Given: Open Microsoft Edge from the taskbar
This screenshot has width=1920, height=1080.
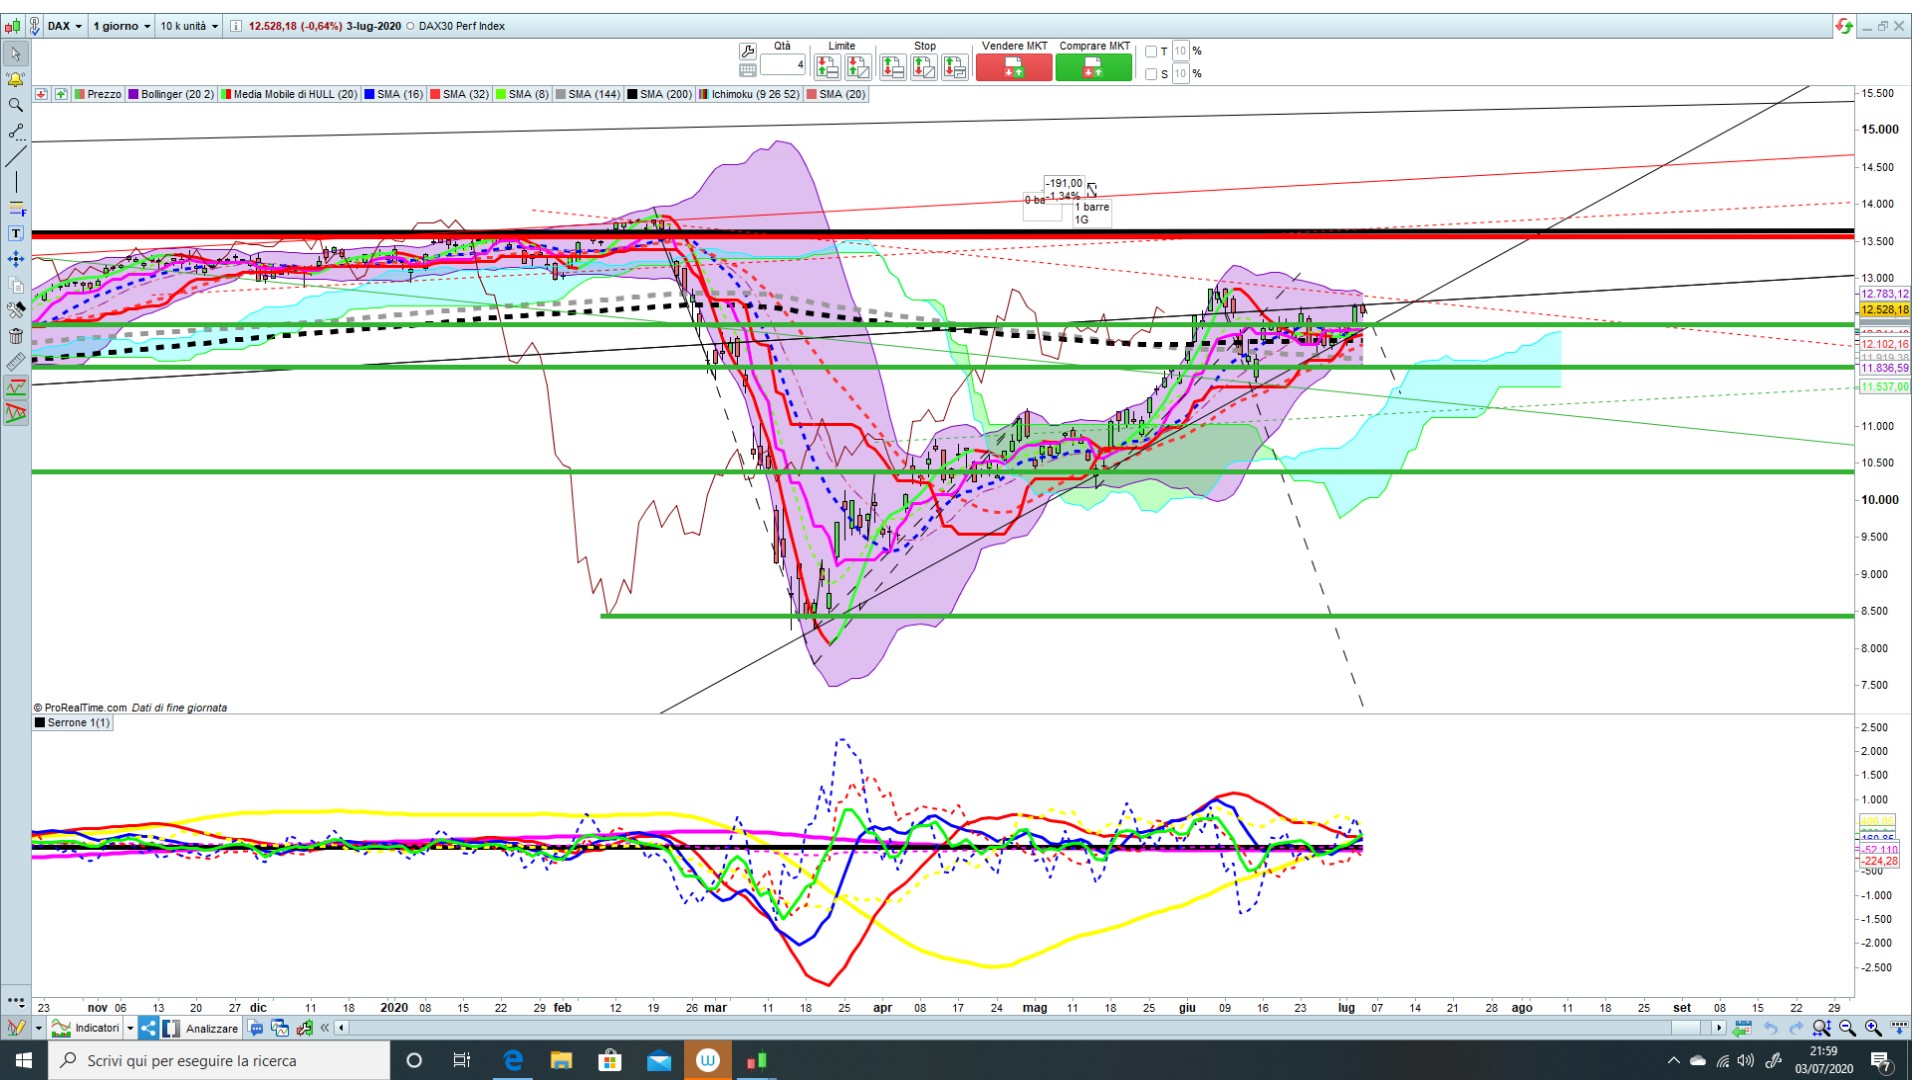Looking at the screenshot, I should pos(513,1060).
